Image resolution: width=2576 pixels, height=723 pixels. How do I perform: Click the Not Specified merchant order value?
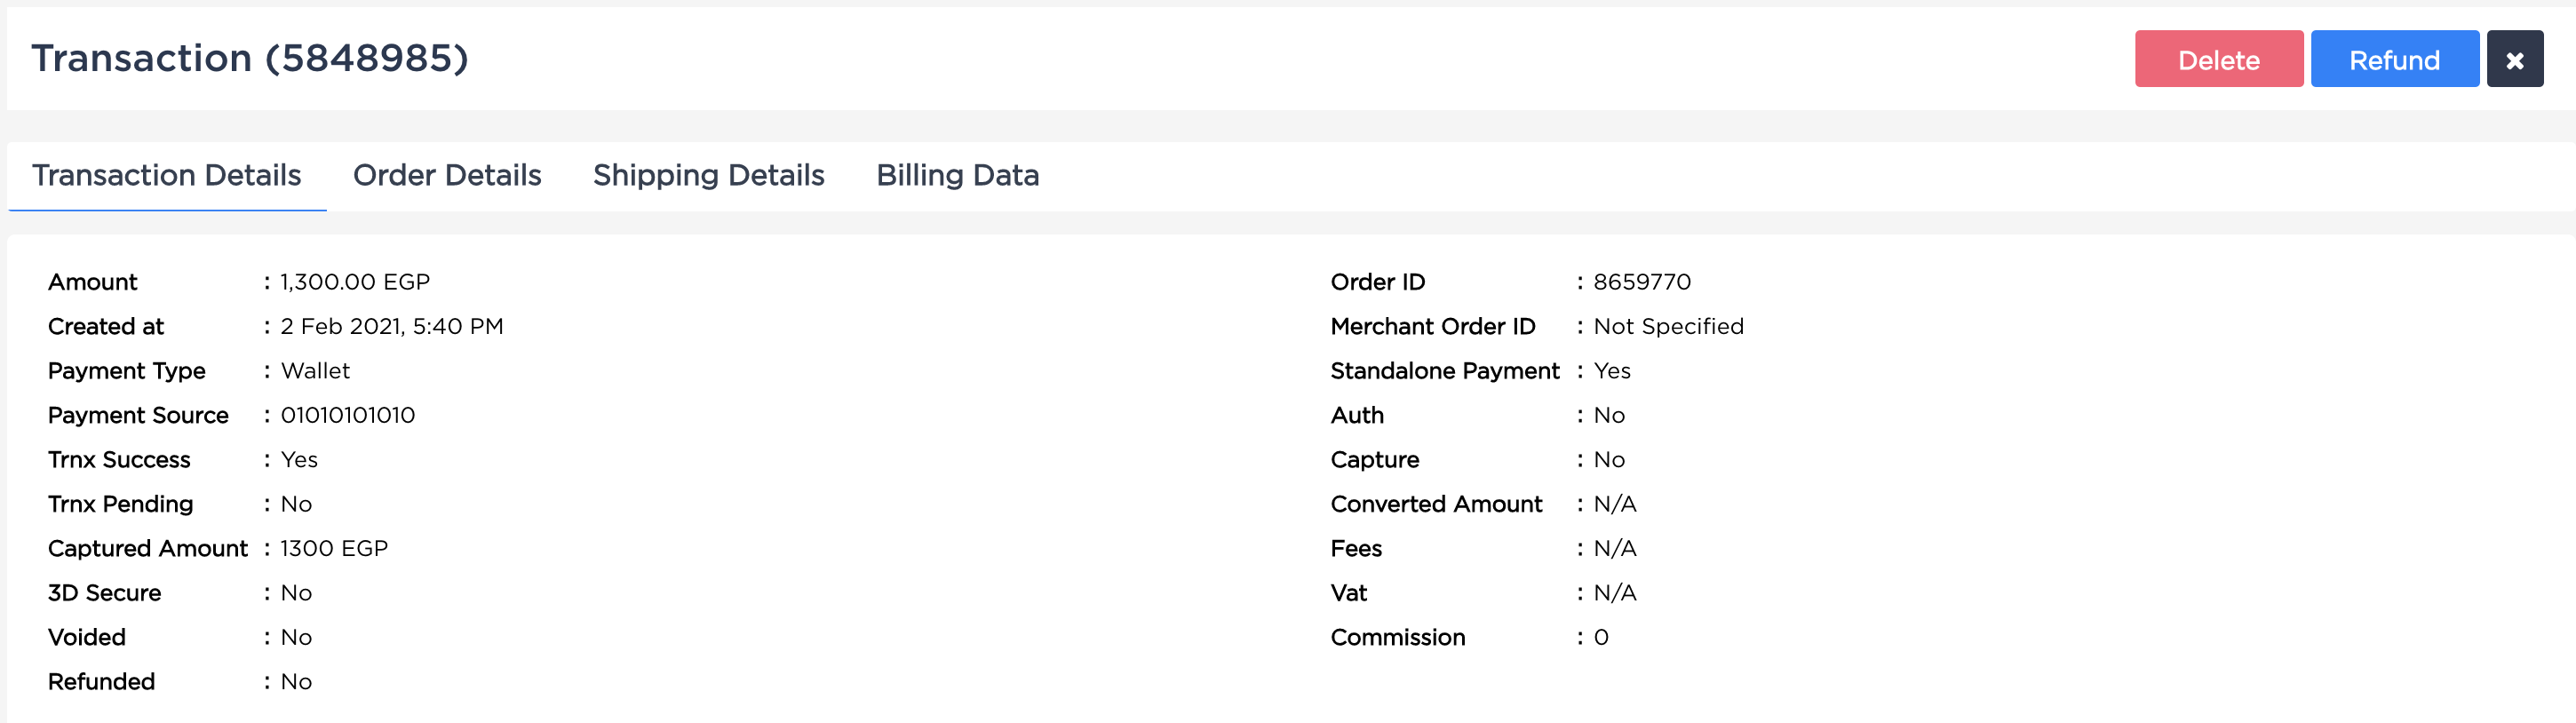click(1668, 326)
